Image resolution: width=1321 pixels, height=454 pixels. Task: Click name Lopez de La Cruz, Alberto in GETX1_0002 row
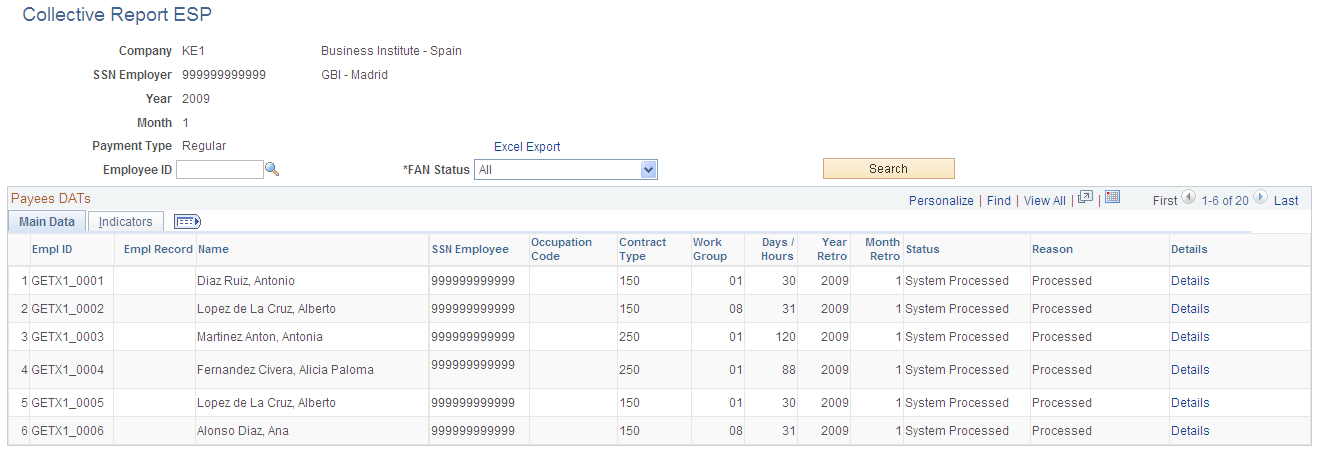(x=266, y=309)
